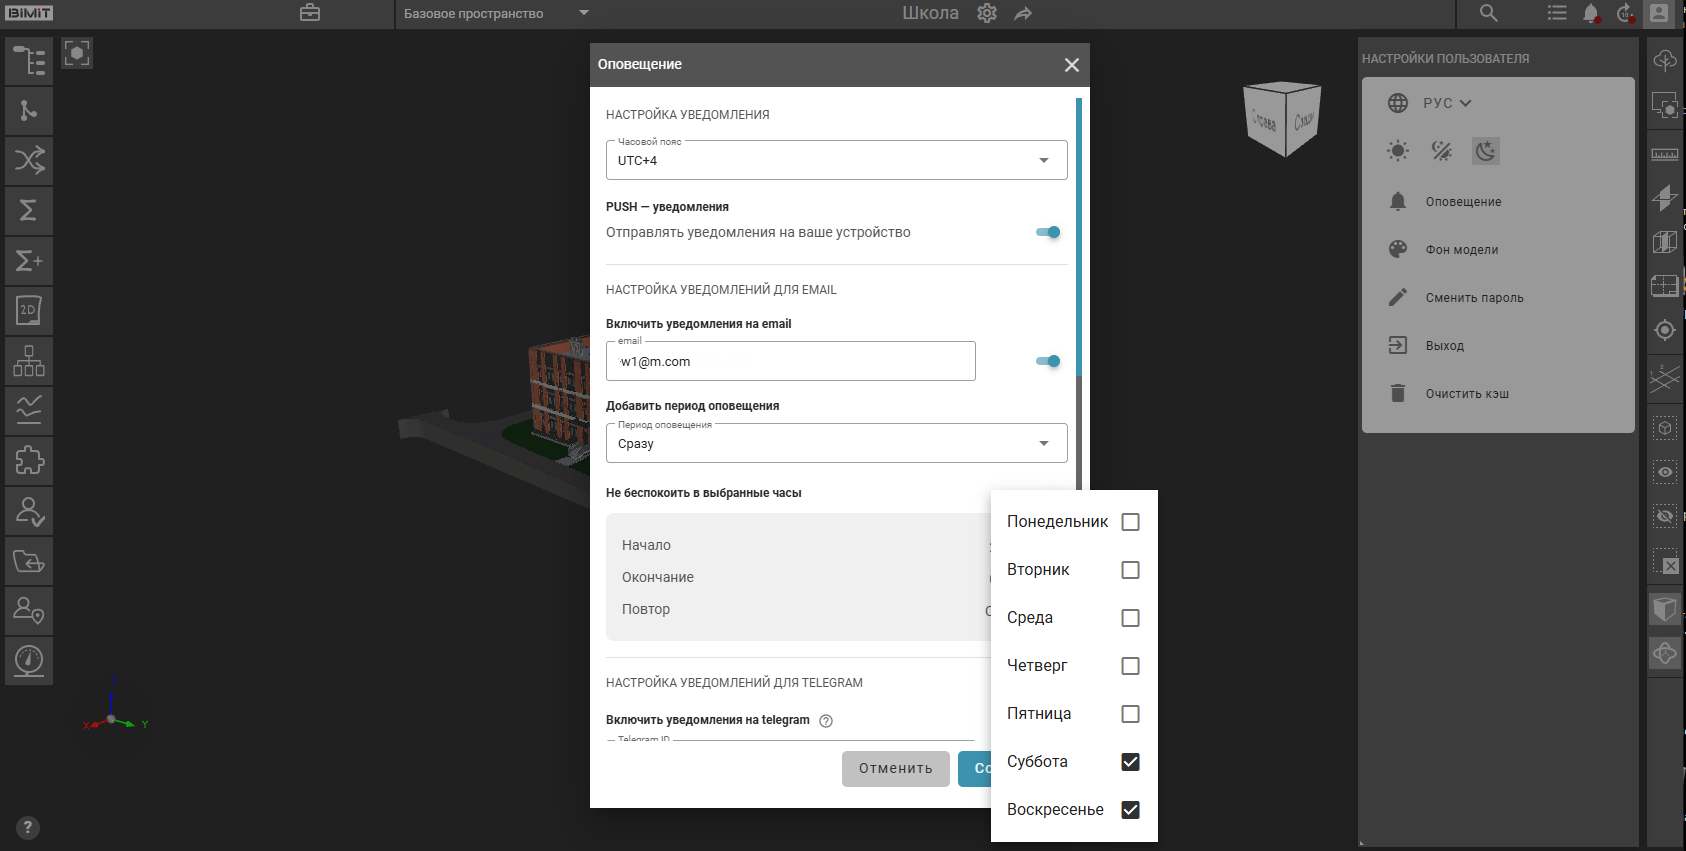
Task: Open the Часовой пояс UTC+4 dropdown
Action: click(836, 160)
